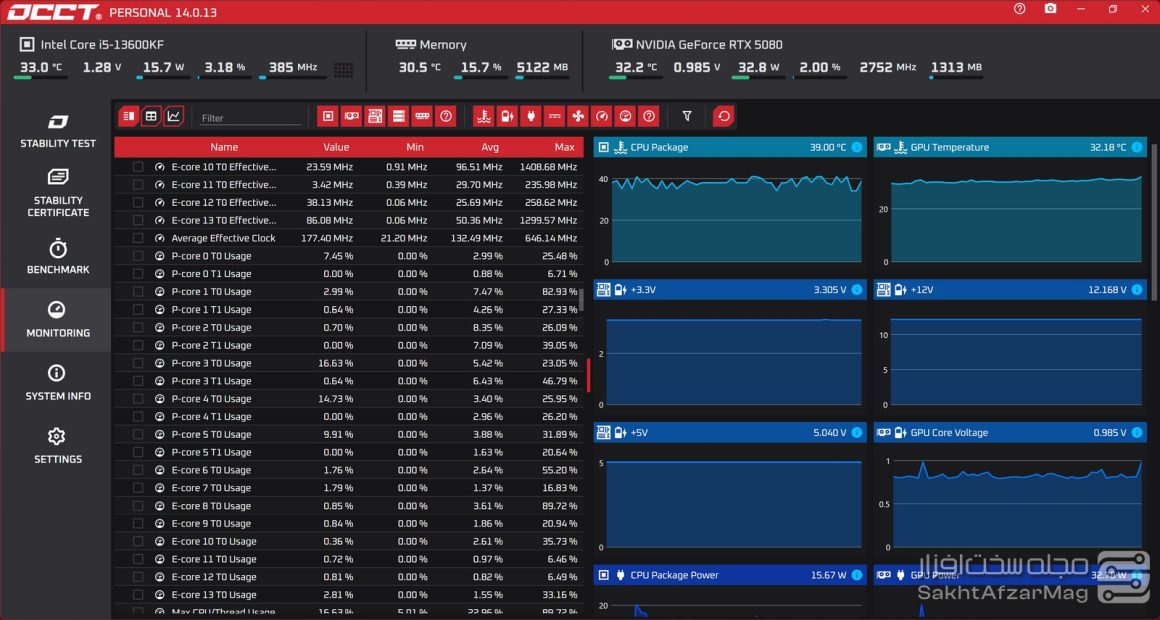Open the Stability Certificate section
Viewport: 1160px width, 620px height.
tap(58, 192)
